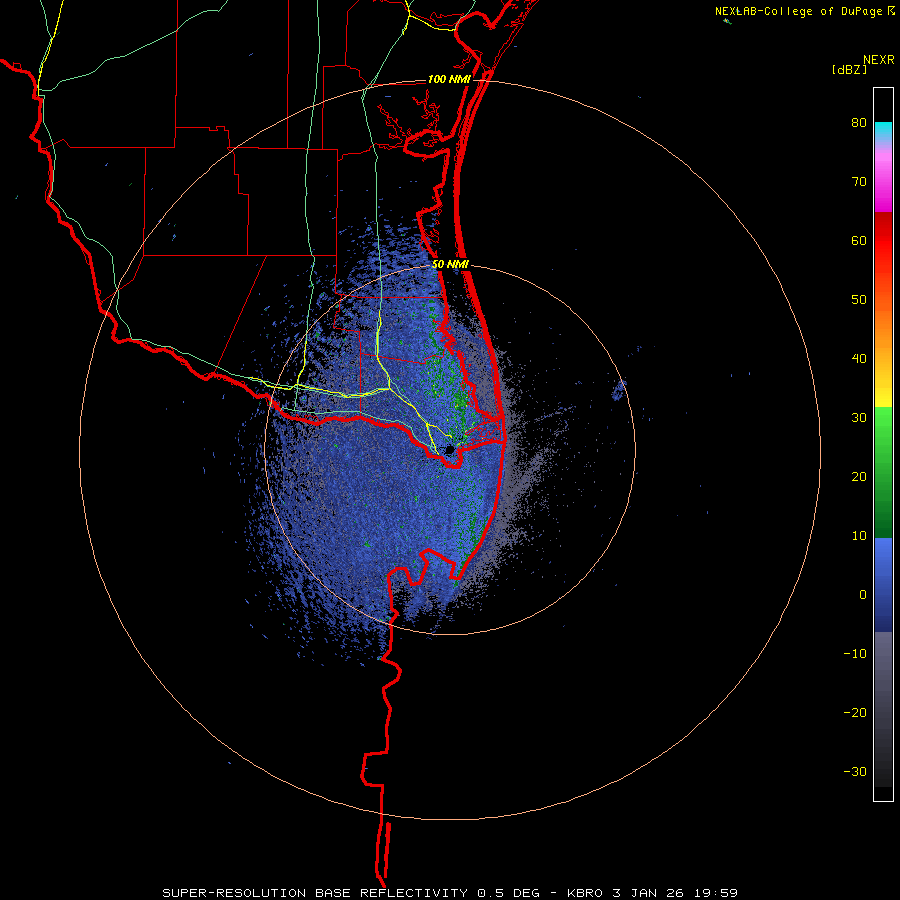900x900 pixels.
Task: Click the 100 NMI range ring label
Action: [449, 79]
